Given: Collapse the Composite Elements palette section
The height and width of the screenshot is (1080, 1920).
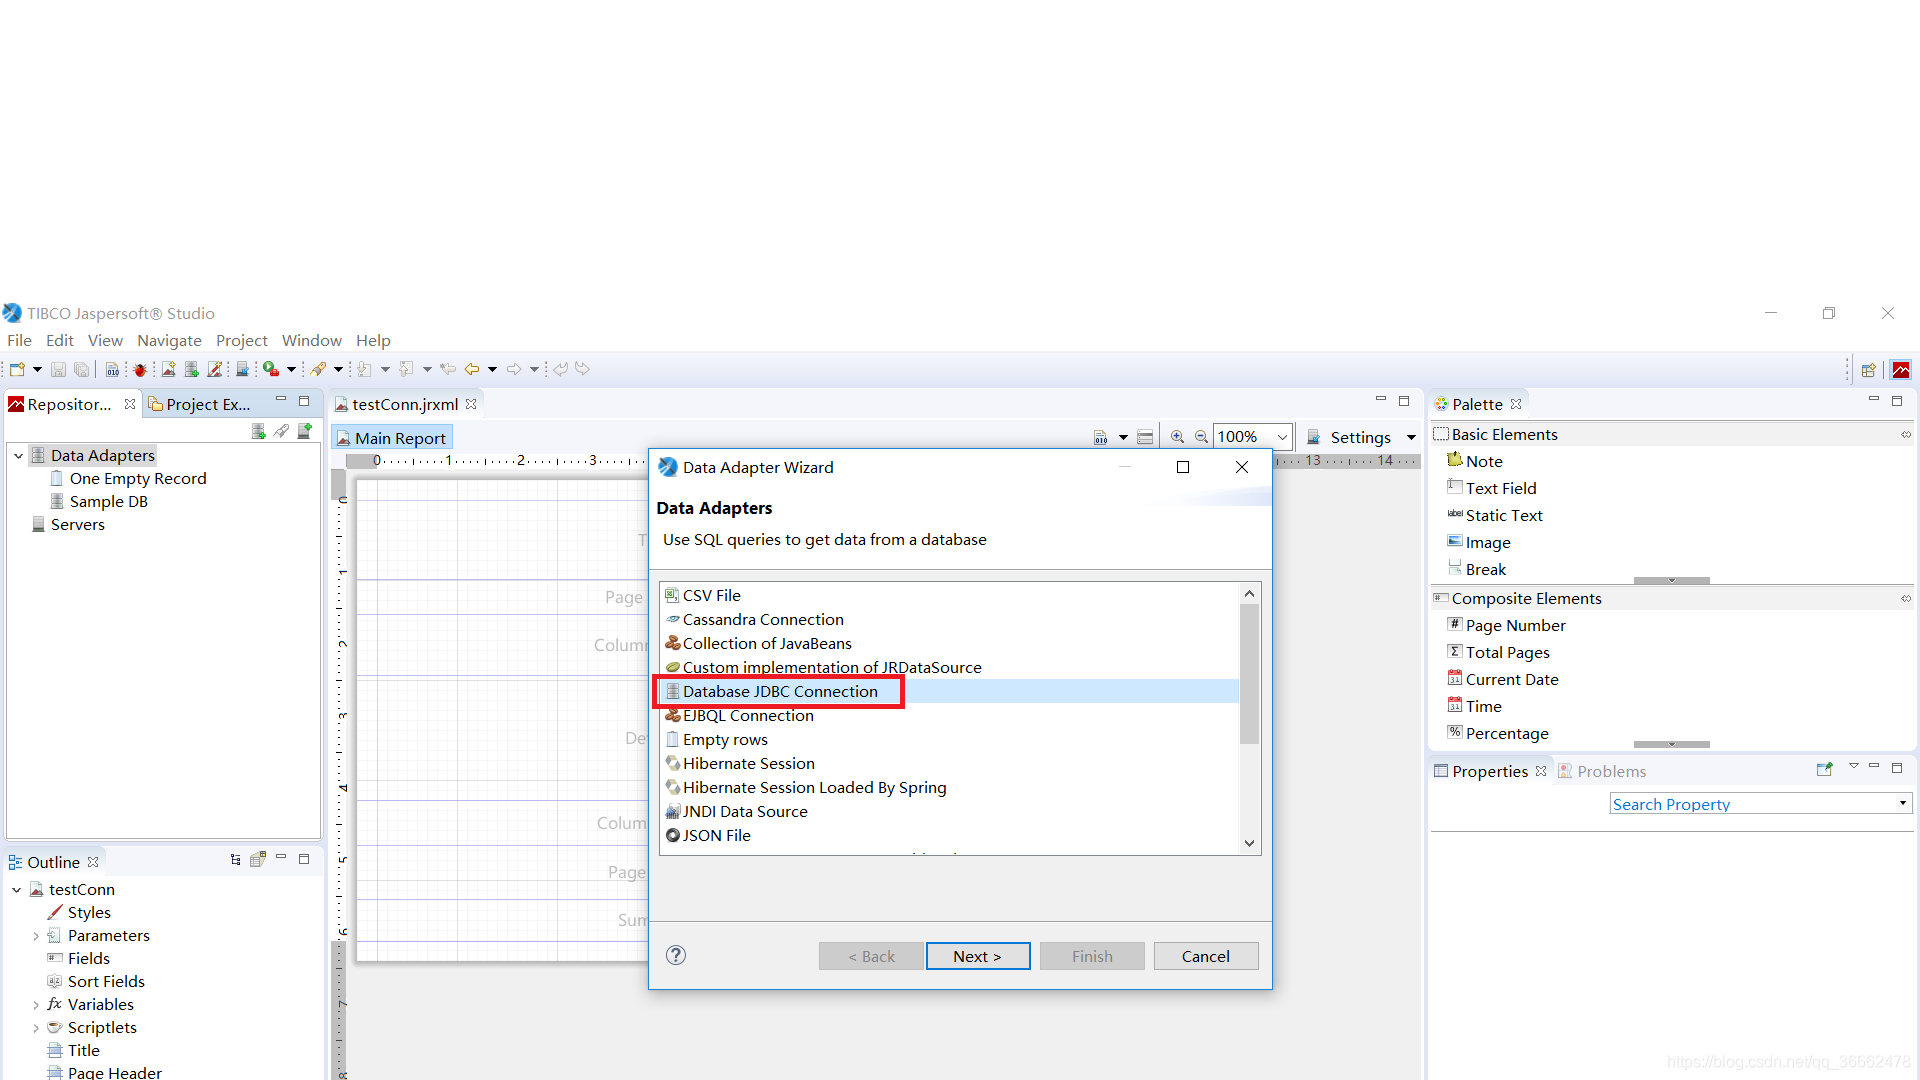Looking at the screenshot, I should pyautogui.click(x=1906, y=598).
